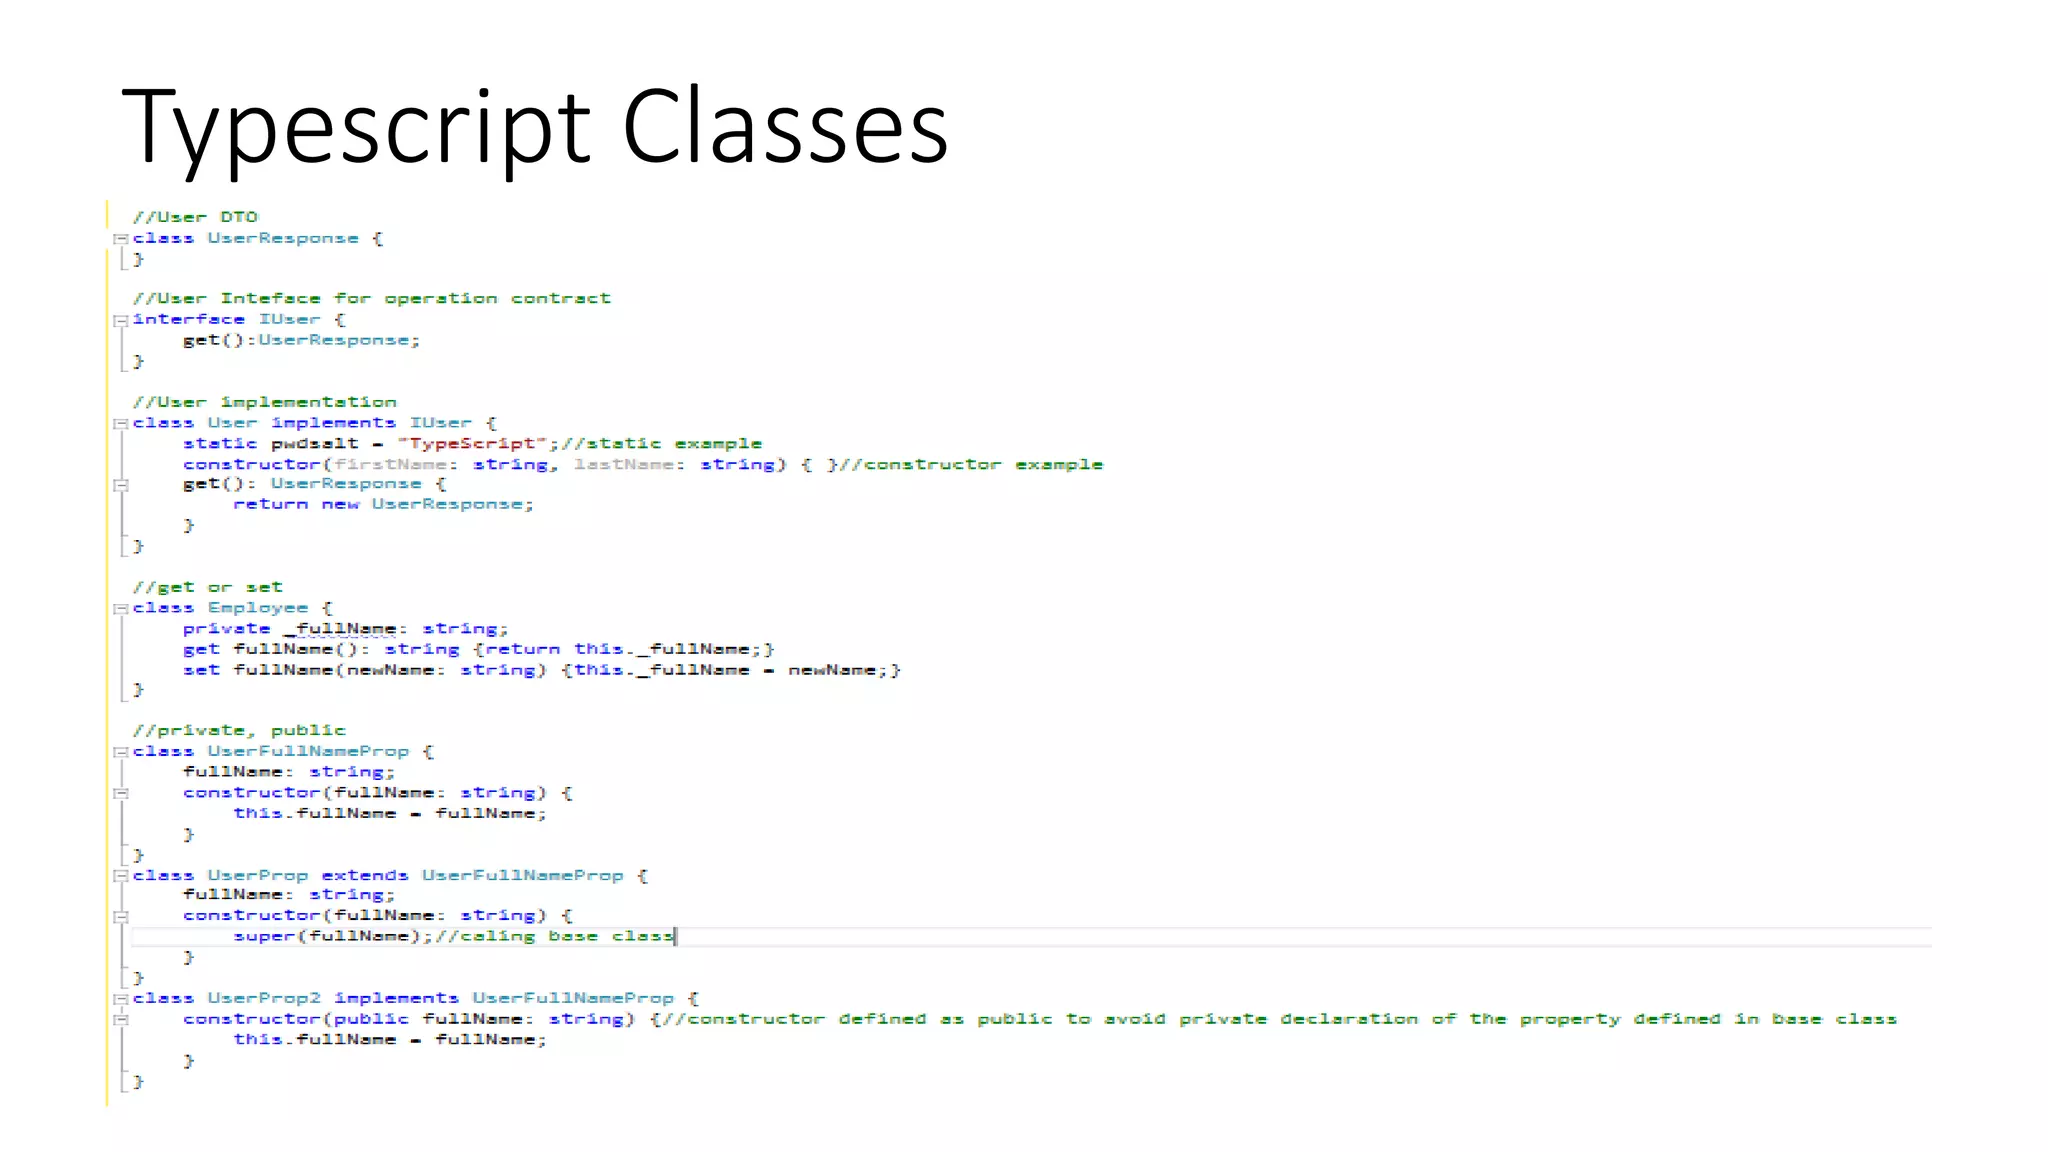This screenshot has width=2048, height=1152.
Task: Collapse the interface IUser code block
Action: pos(120,321)
